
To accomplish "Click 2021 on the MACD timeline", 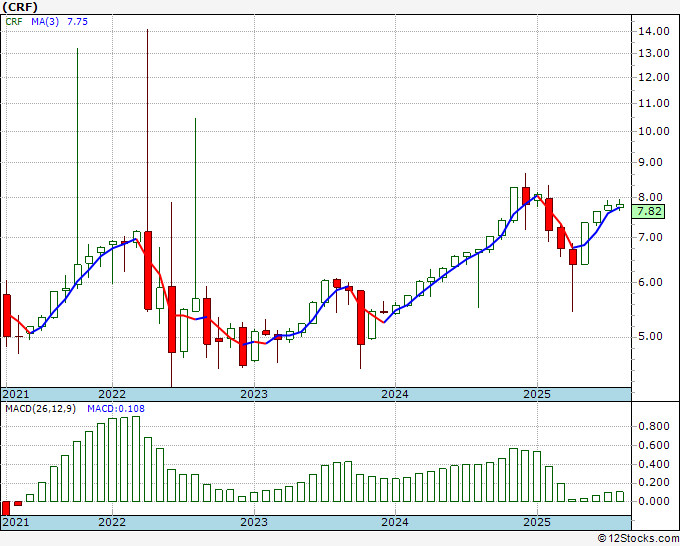I will pyautogui.click(x=16, y=522).
